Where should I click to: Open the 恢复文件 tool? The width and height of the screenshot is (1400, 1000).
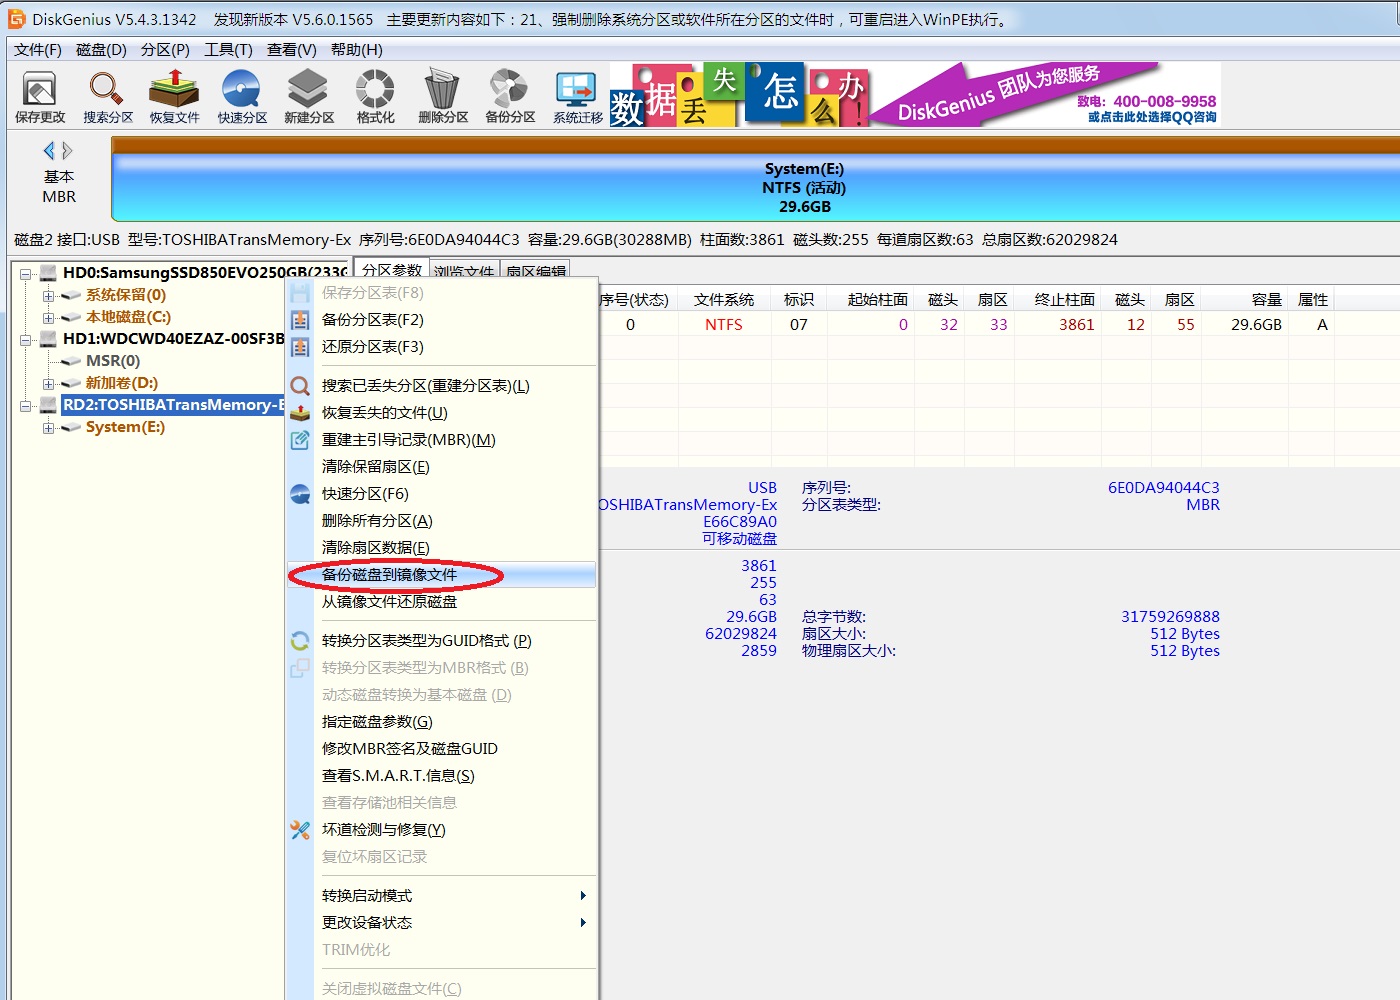click(x=174, y=96)
